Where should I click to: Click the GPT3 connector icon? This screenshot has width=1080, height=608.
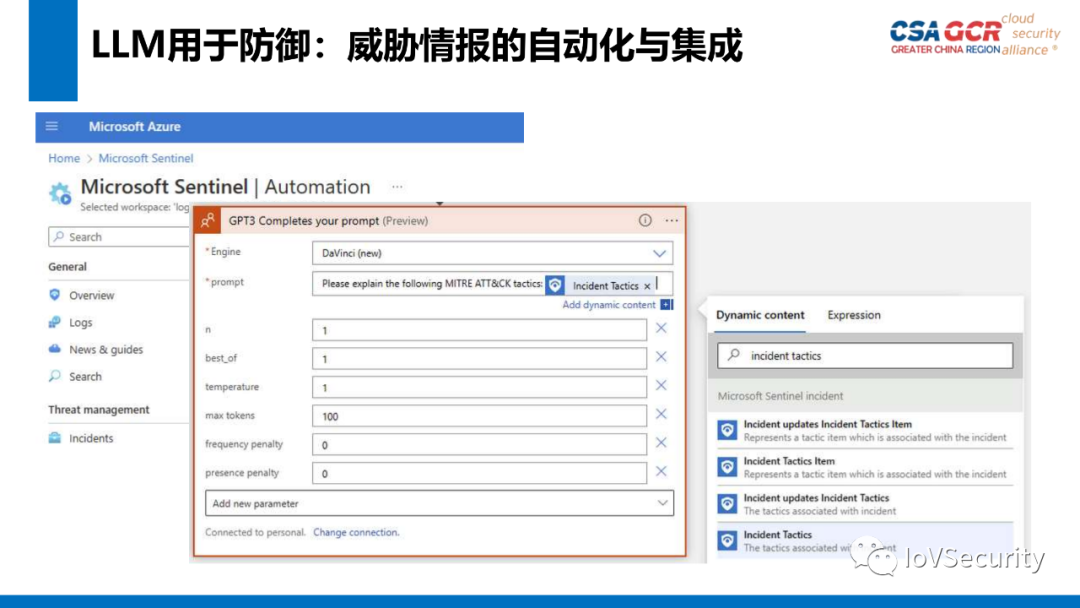pyautogui.click(x=207, y=220)
